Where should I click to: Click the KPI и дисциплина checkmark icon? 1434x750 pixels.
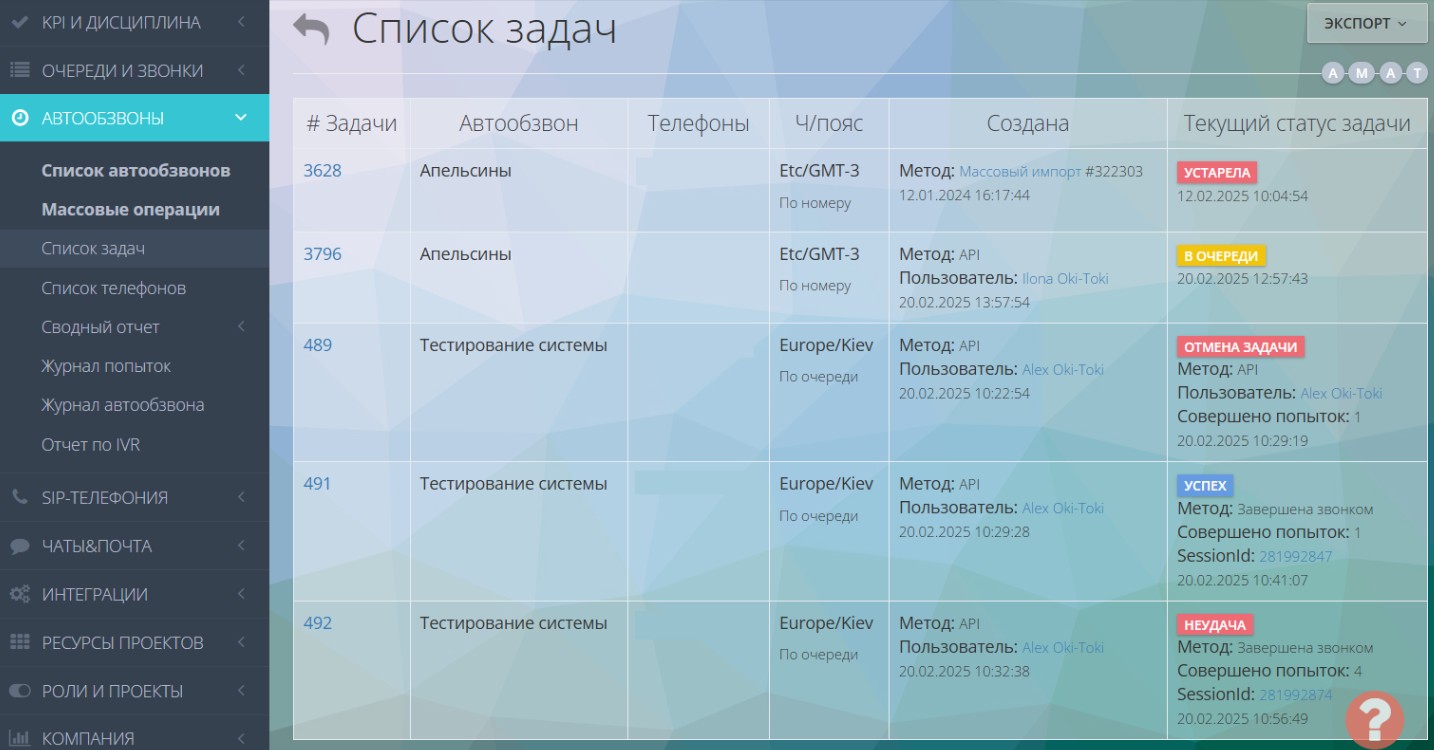click(x=19, y=22)
